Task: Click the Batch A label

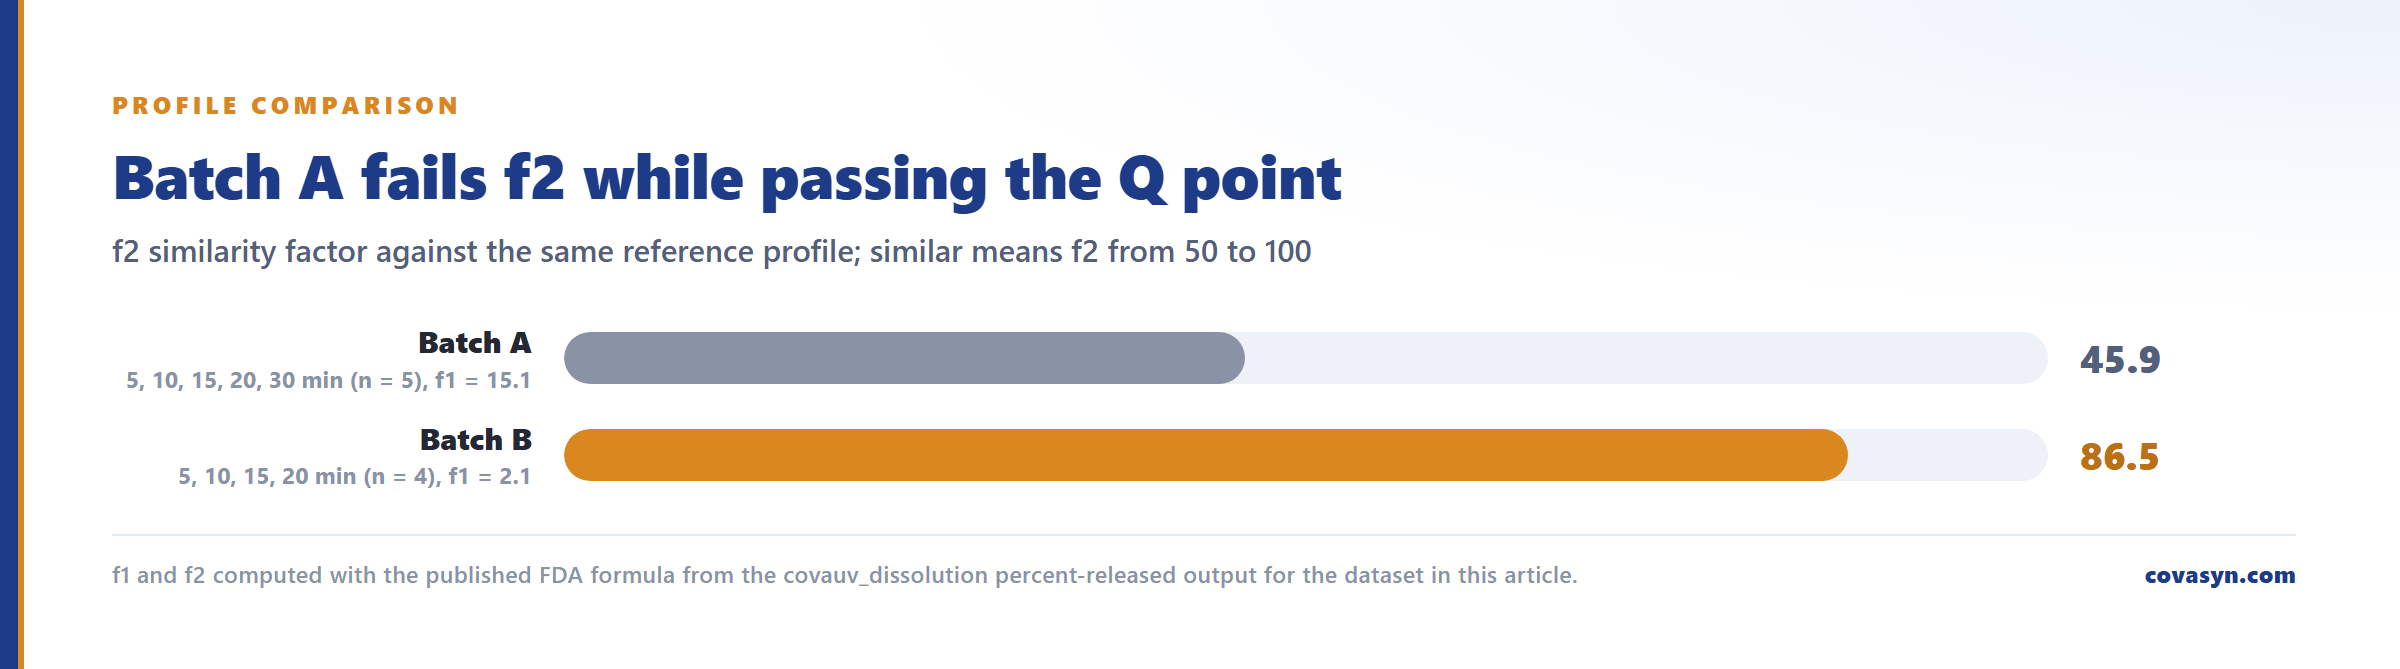Action: (475, 343)
